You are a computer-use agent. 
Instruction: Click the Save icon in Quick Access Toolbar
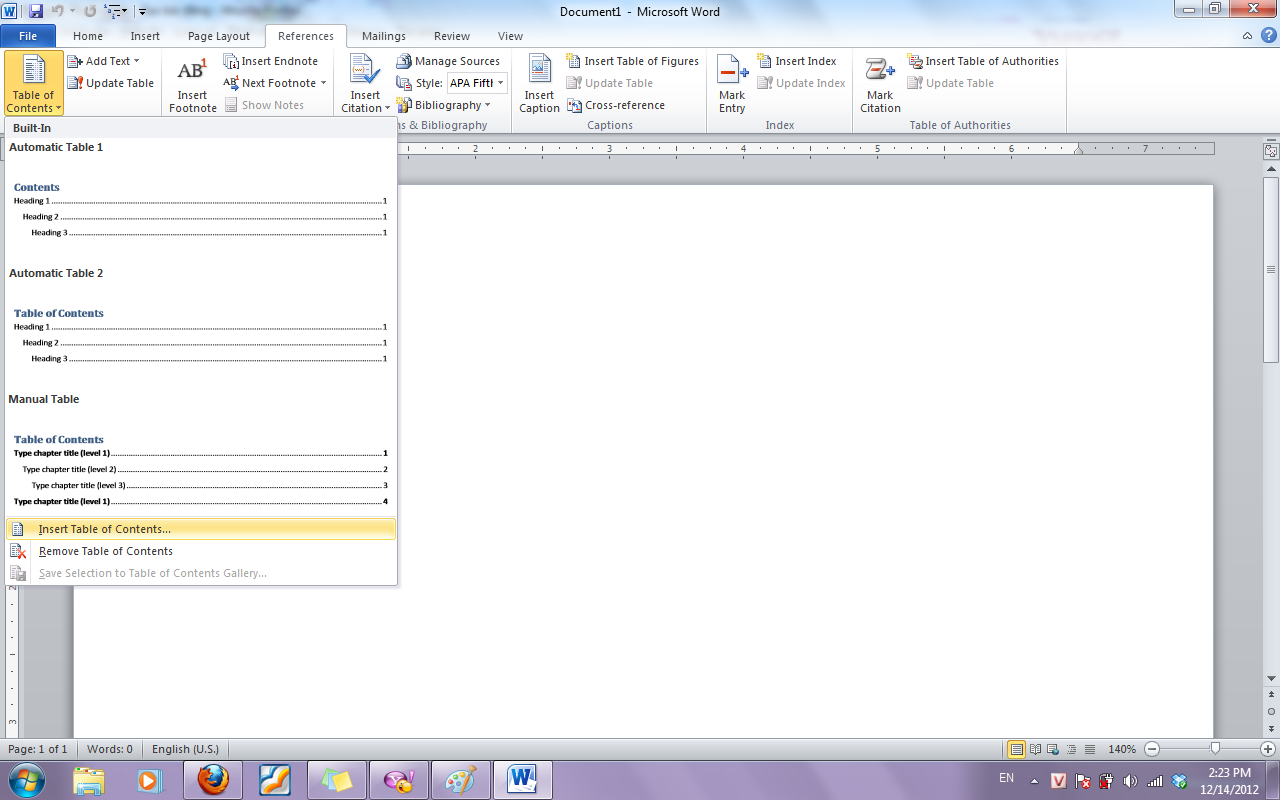tap(36, 11)
